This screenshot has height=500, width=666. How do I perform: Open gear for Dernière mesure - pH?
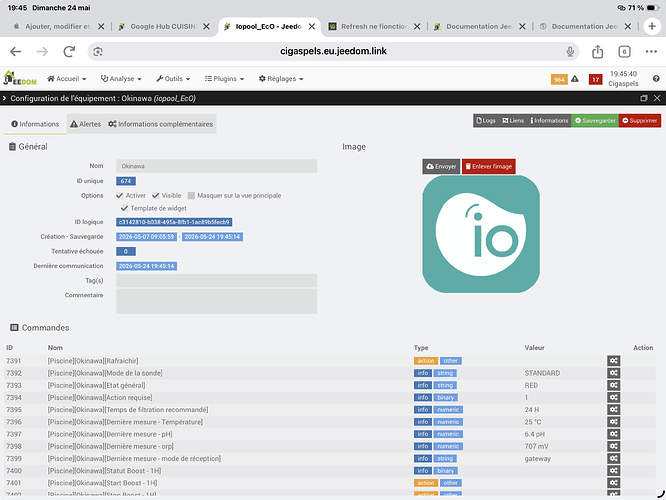[613, 434]
